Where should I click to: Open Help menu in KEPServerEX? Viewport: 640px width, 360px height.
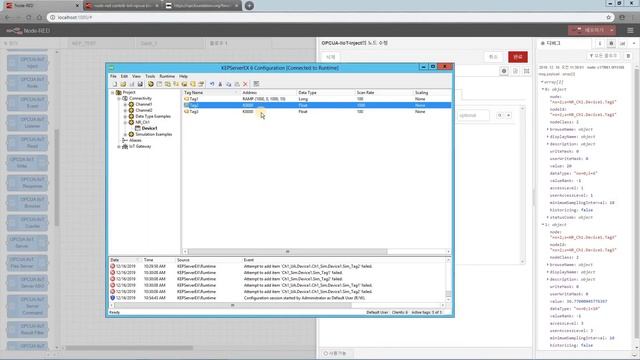point(183,76)
